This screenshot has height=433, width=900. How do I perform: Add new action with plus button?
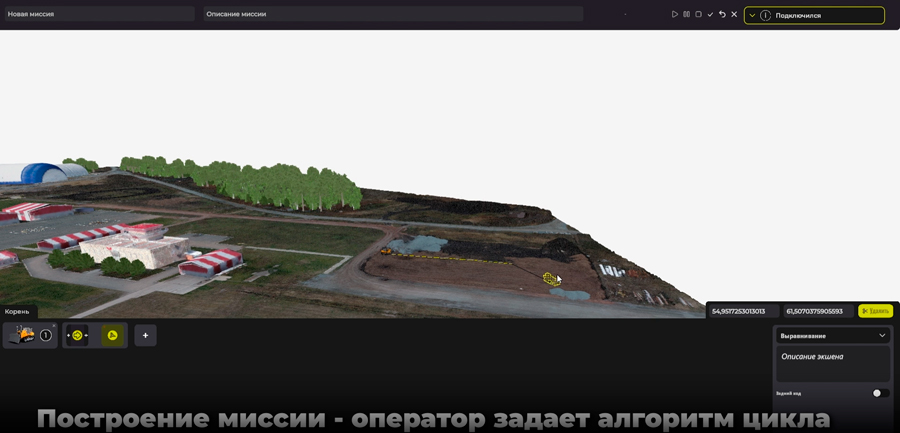(145, 336)
